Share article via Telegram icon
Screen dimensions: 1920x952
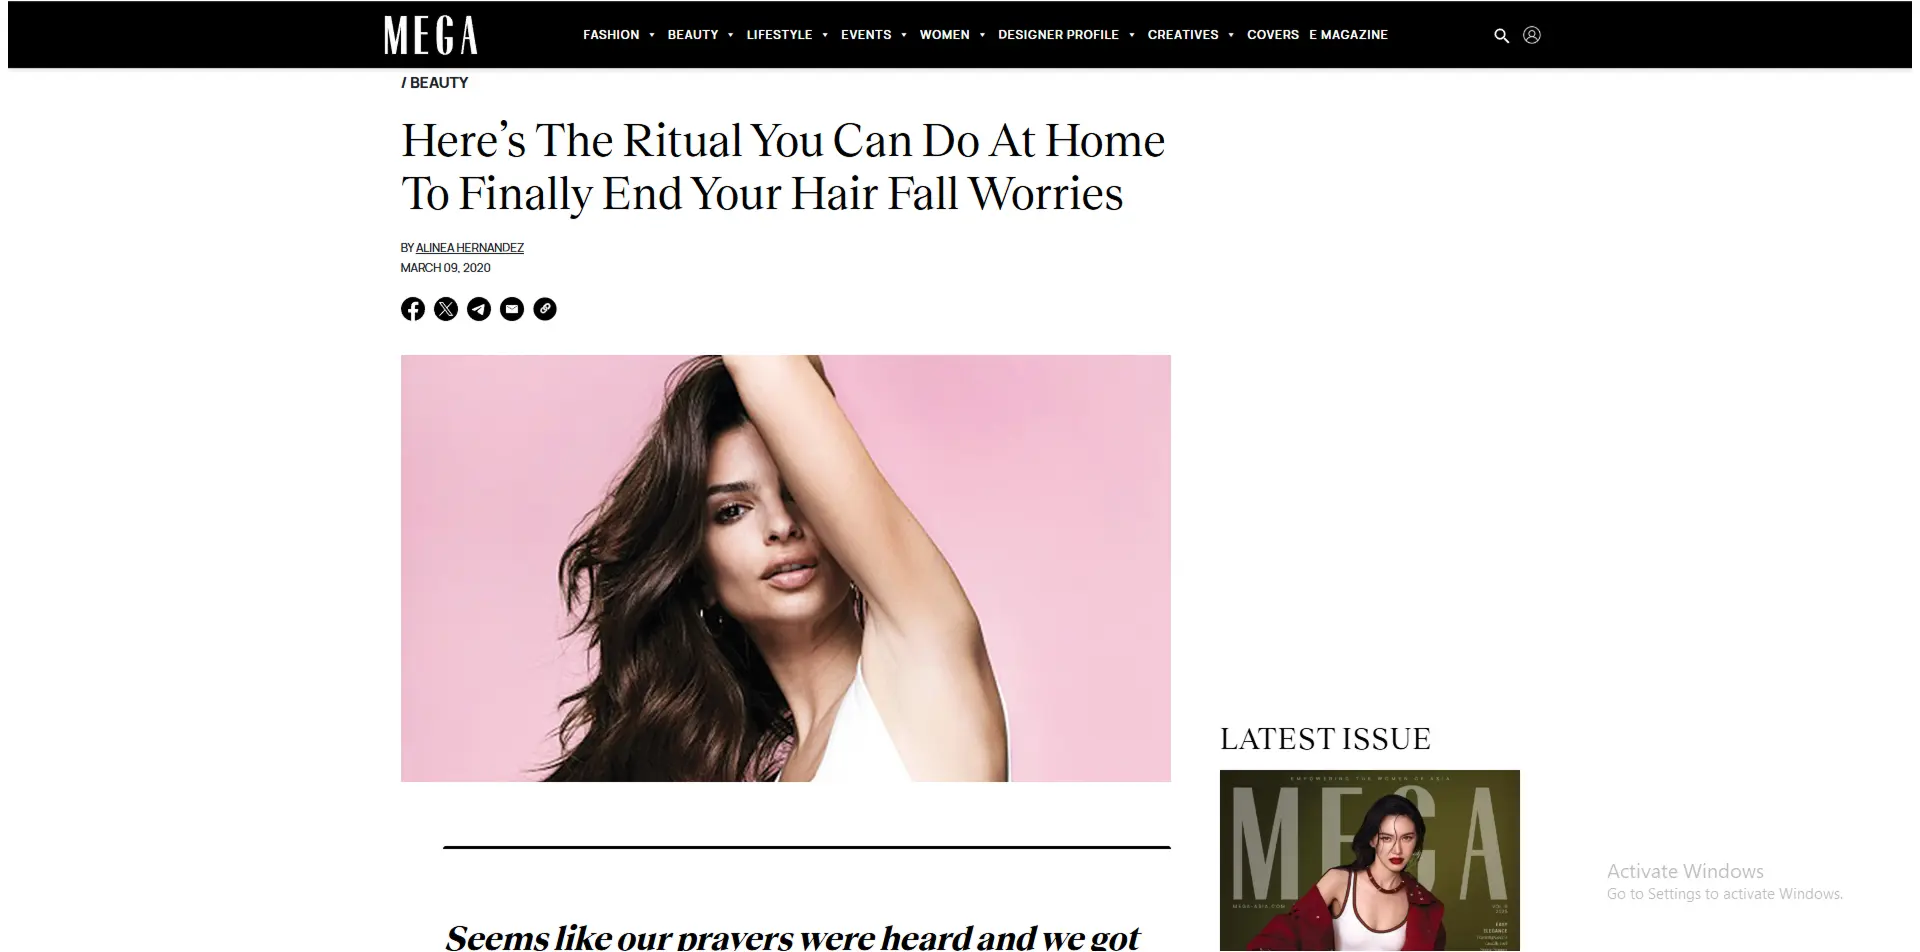click(479, 309)
